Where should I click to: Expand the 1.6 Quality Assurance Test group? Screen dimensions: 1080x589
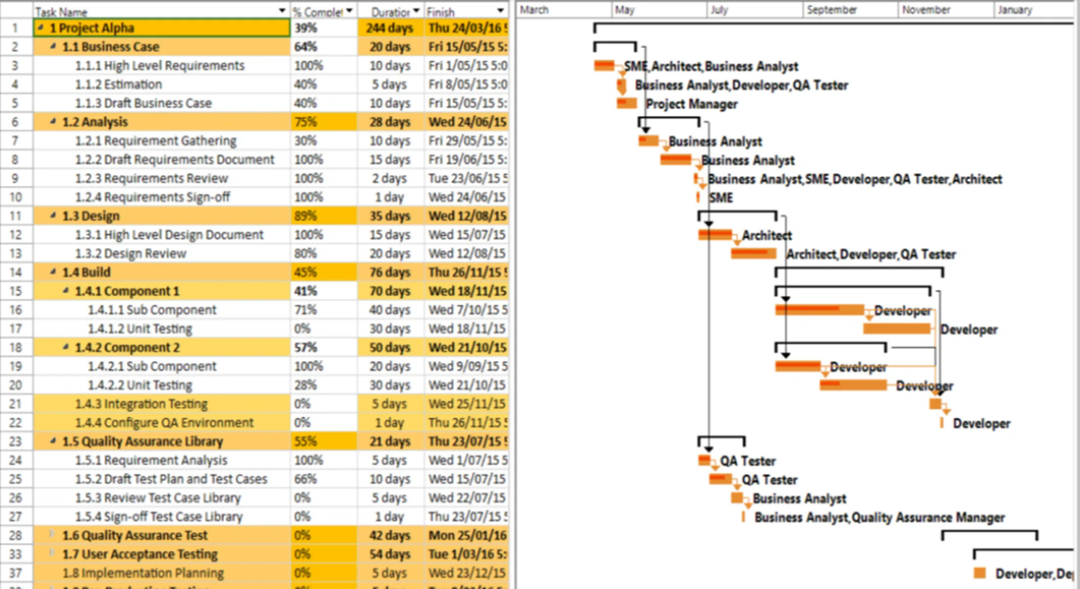(54, 535)
